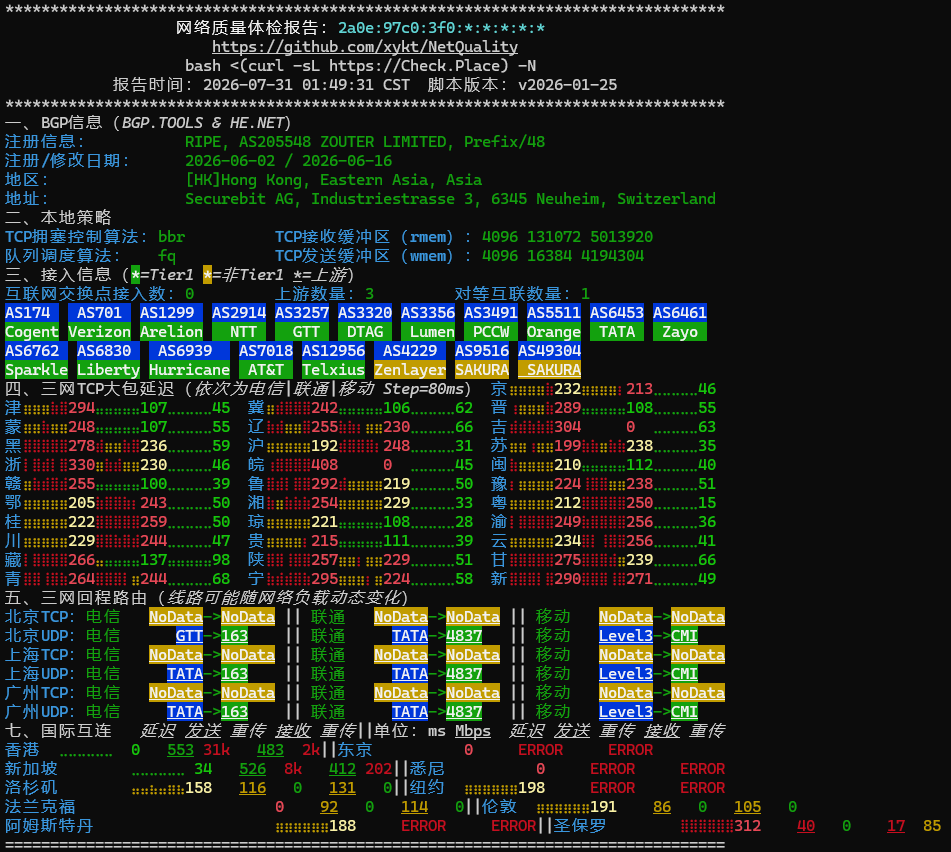Click the Telxius label
This screenshot has width=951, height=852.
(x=333, y=370)
